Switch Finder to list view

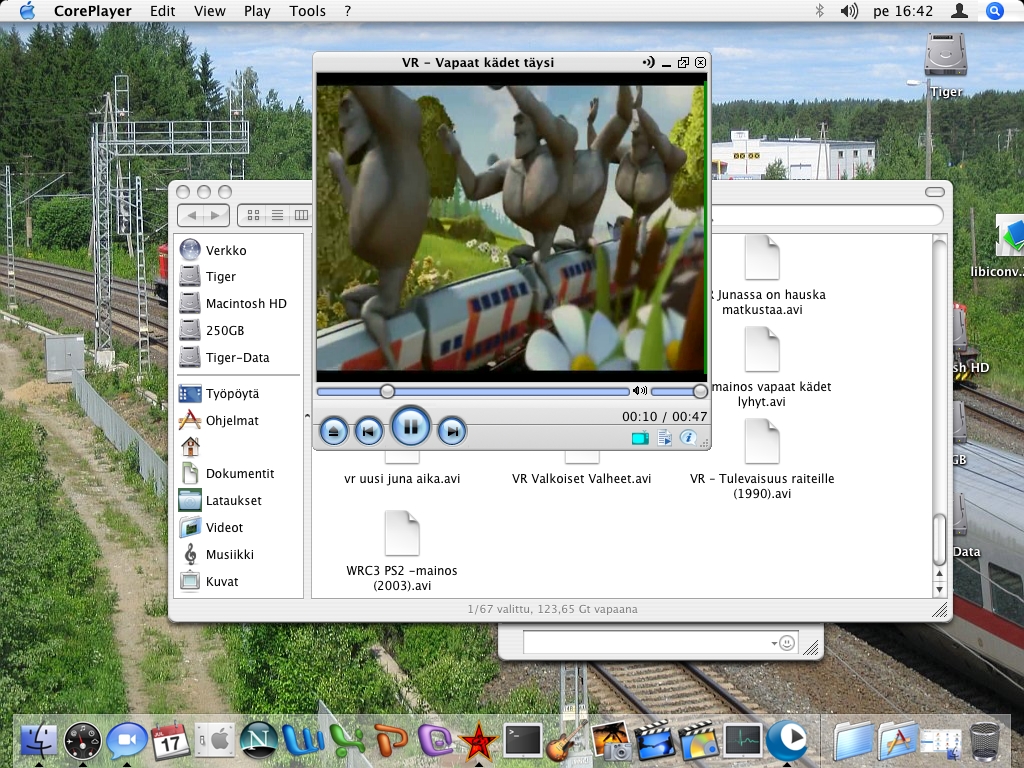tap(277, 215)
